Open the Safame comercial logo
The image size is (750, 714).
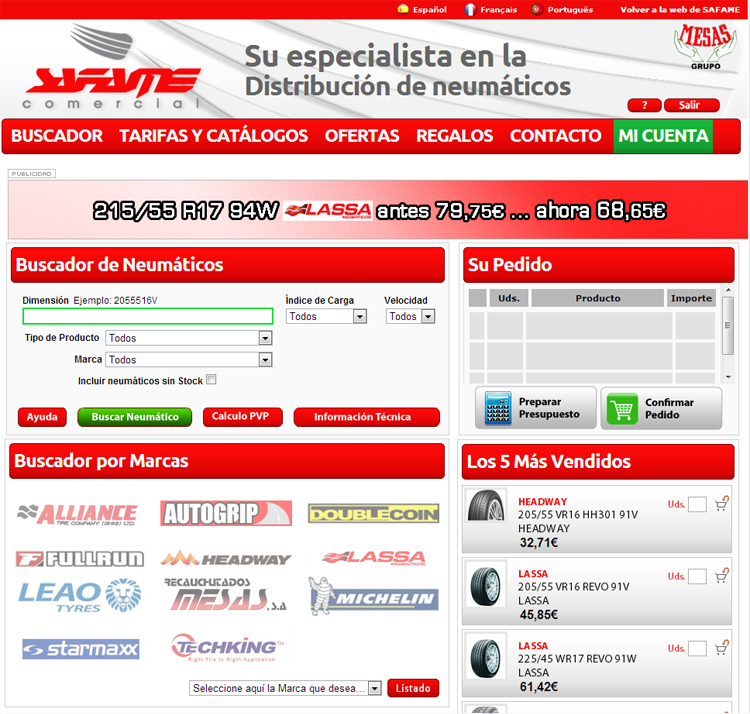[x=113, y=68]
